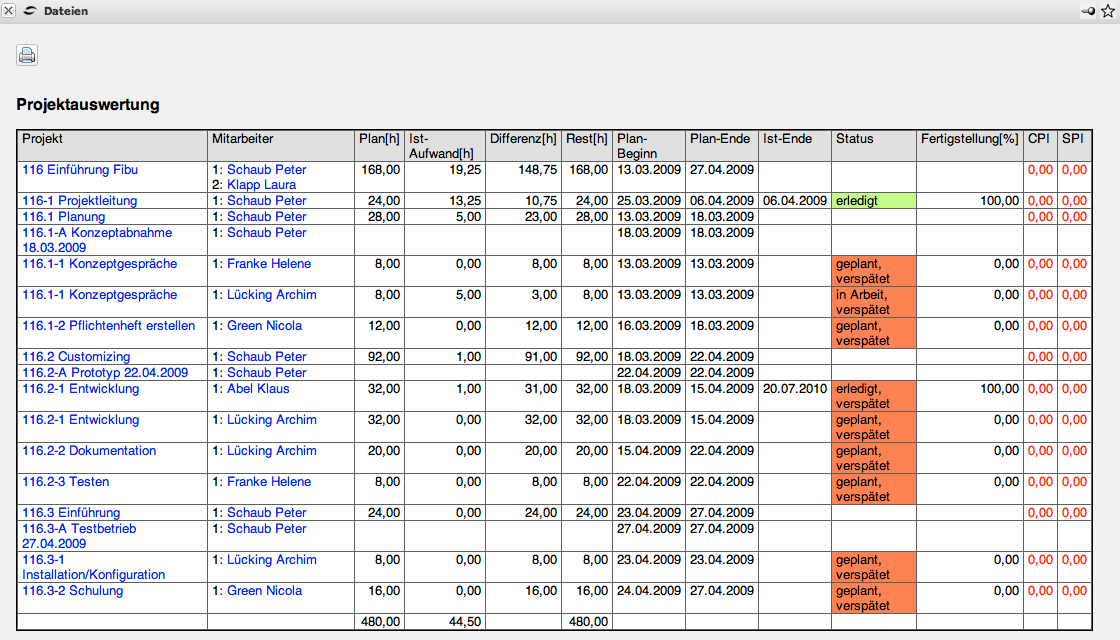Viewport: 1120px width, 640px height.
Task: Click the Plan total 480,00 cell
Action: [380, 622]
